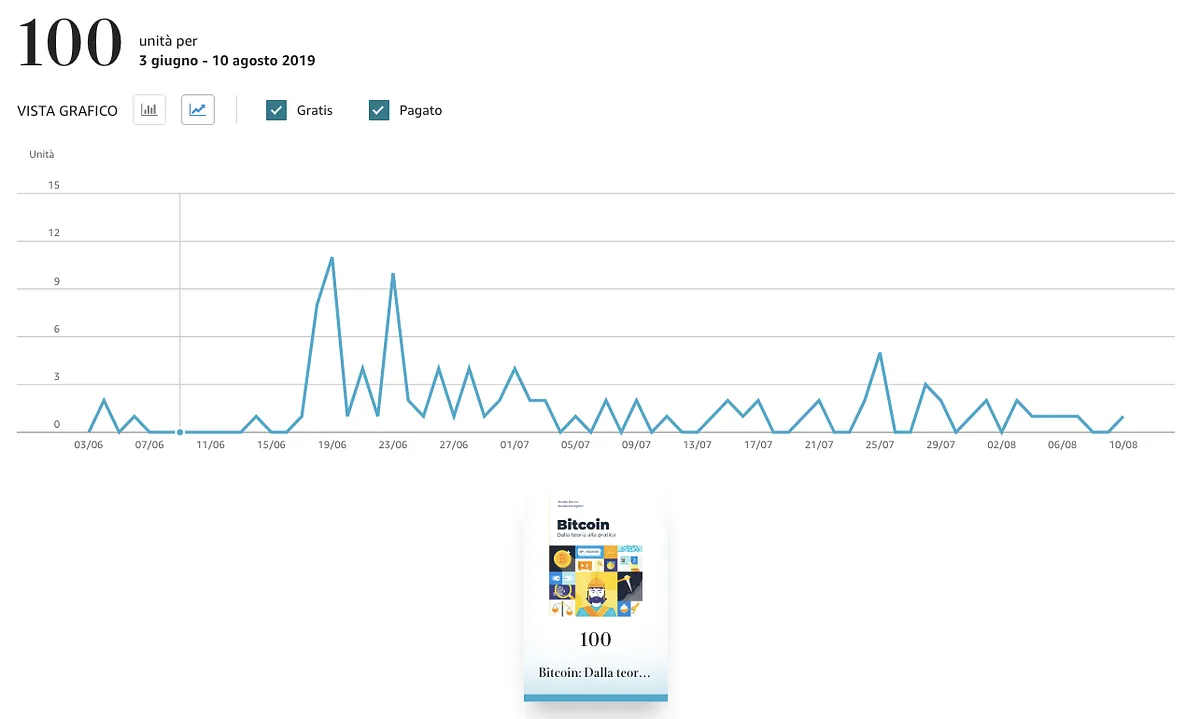Select the tall peak on 19/06

[331, 259]
